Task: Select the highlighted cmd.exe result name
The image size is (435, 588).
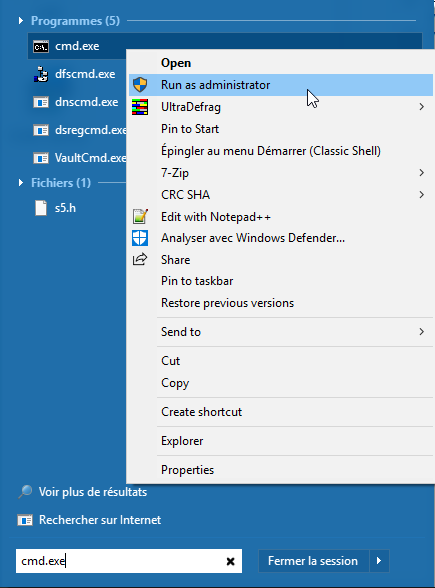Action: point(77,46)
